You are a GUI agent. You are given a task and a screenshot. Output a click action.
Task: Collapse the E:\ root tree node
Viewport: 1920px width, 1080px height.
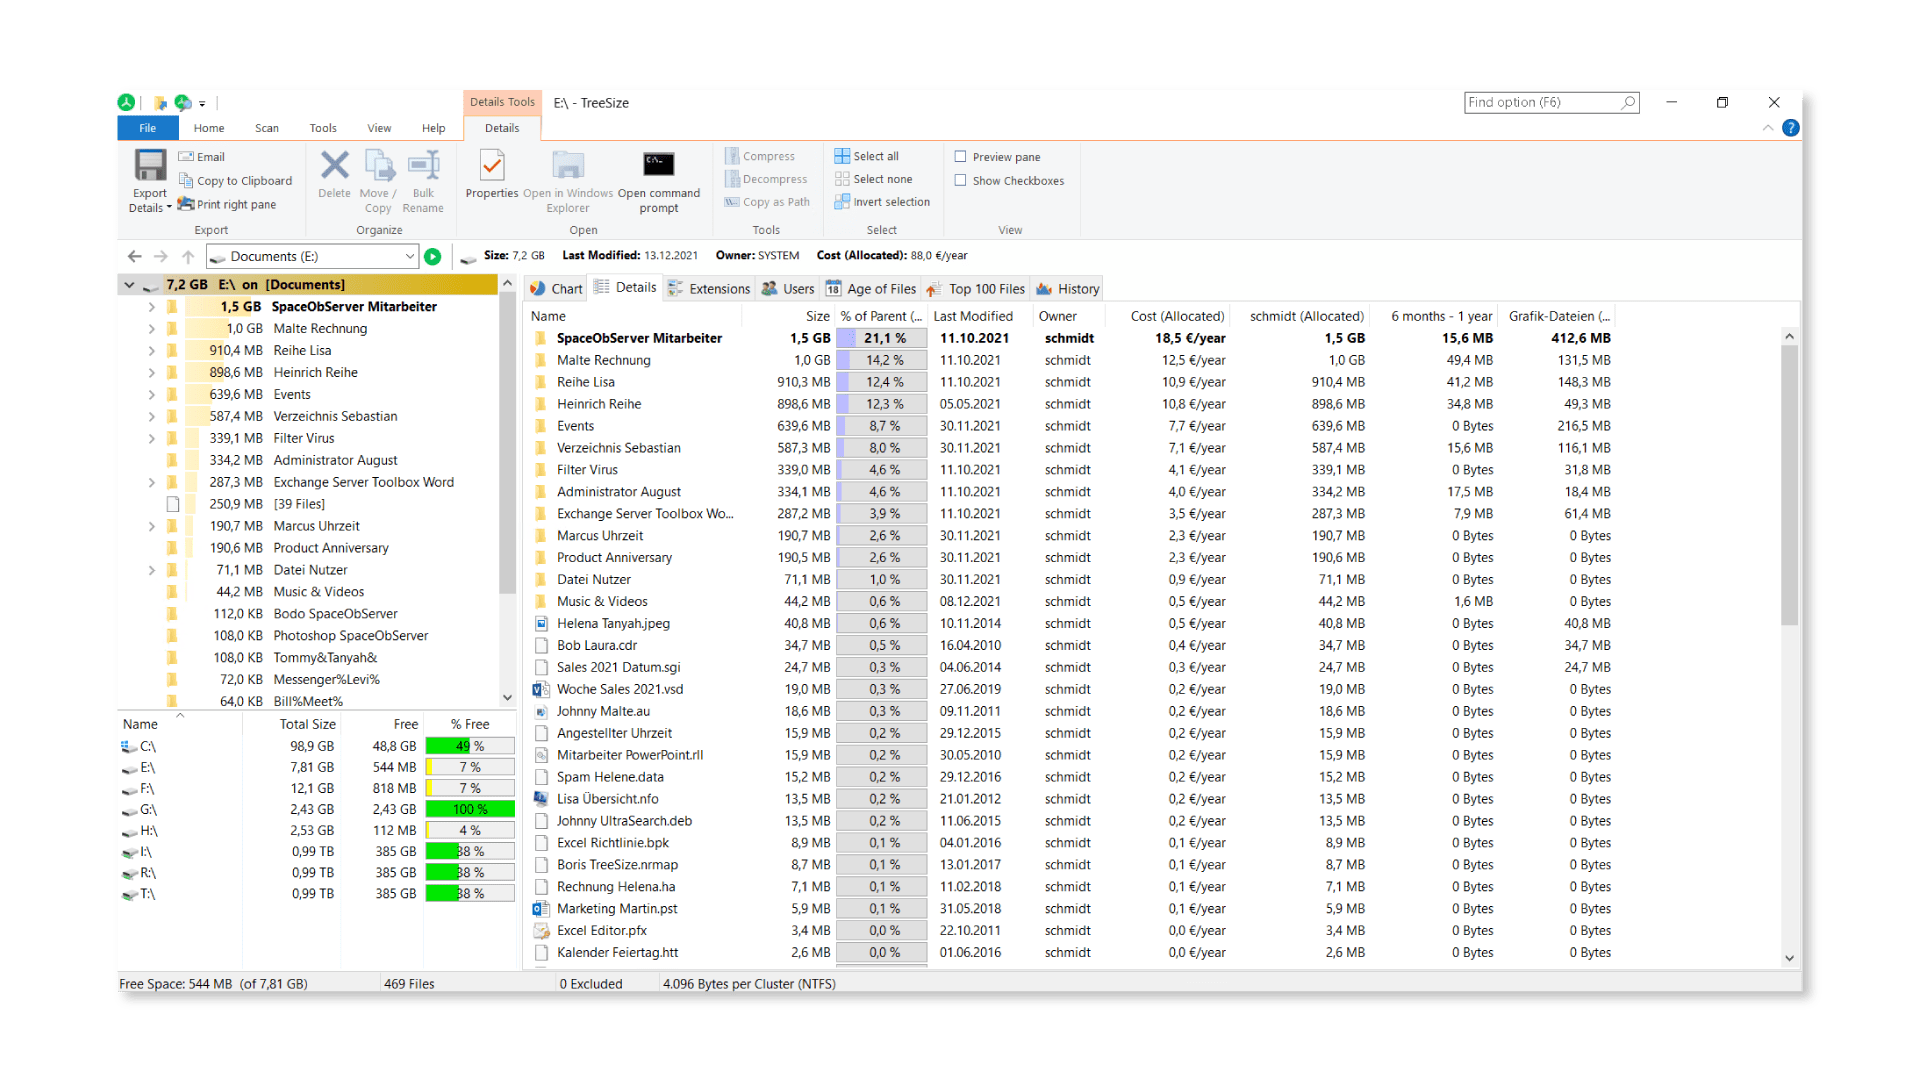point(129,285)
